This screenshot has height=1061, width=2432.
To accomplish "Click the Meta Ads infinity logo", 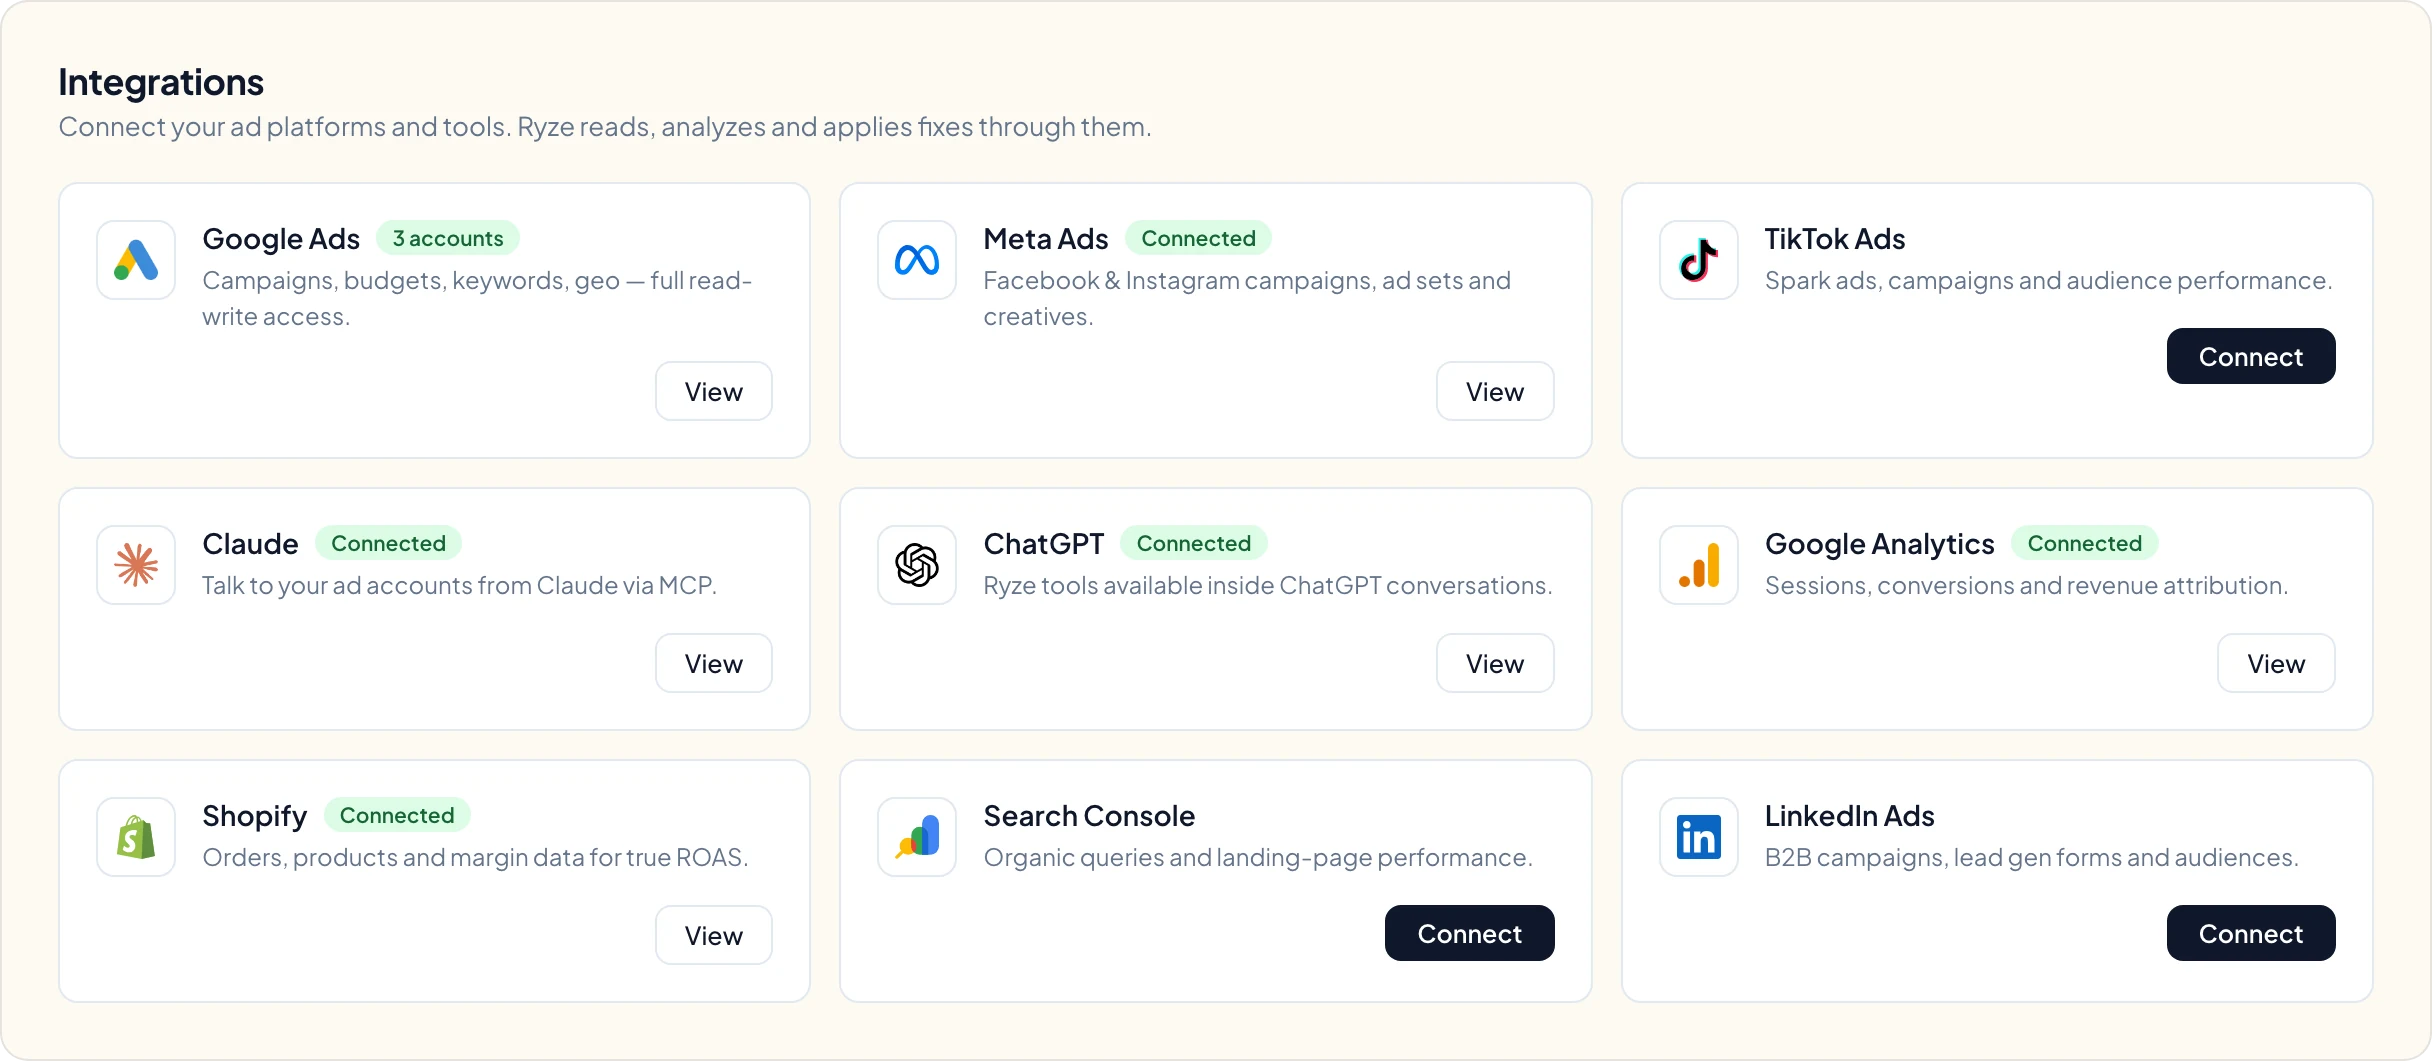I will (917, 260).
